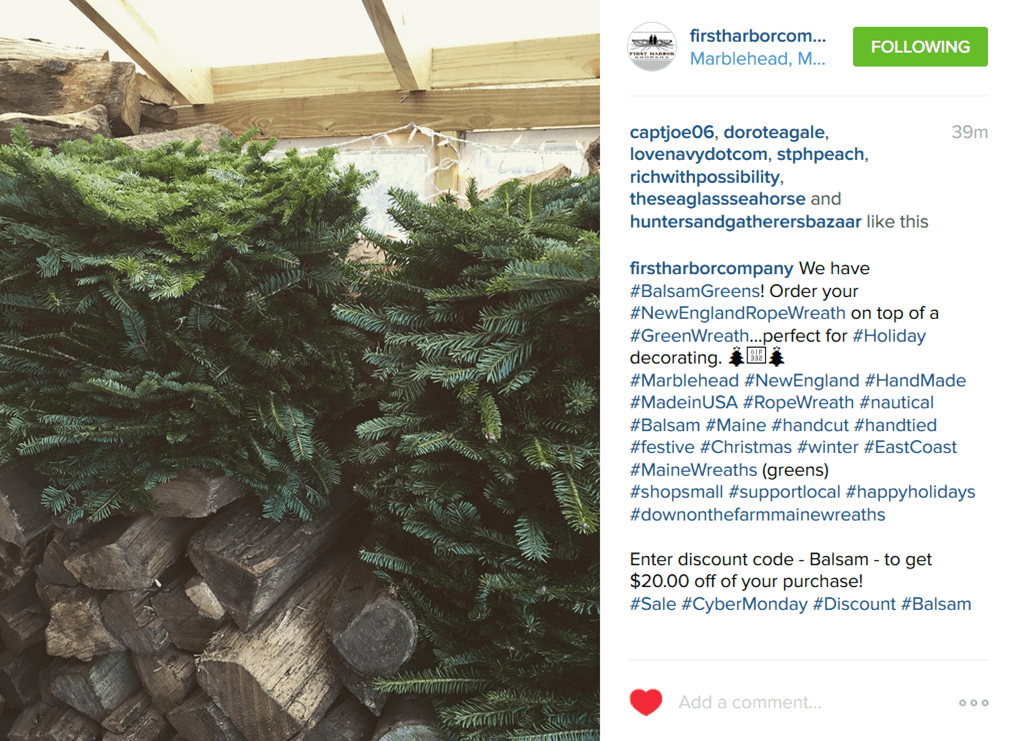Open the #downonthefarmmainewreaths hashtag
1016x741 pixels.
757,514
